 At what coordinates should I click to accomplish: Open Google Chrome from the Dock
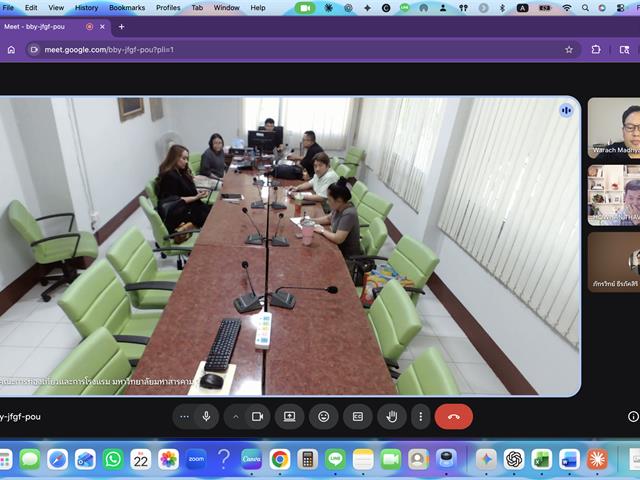[280, 460]
